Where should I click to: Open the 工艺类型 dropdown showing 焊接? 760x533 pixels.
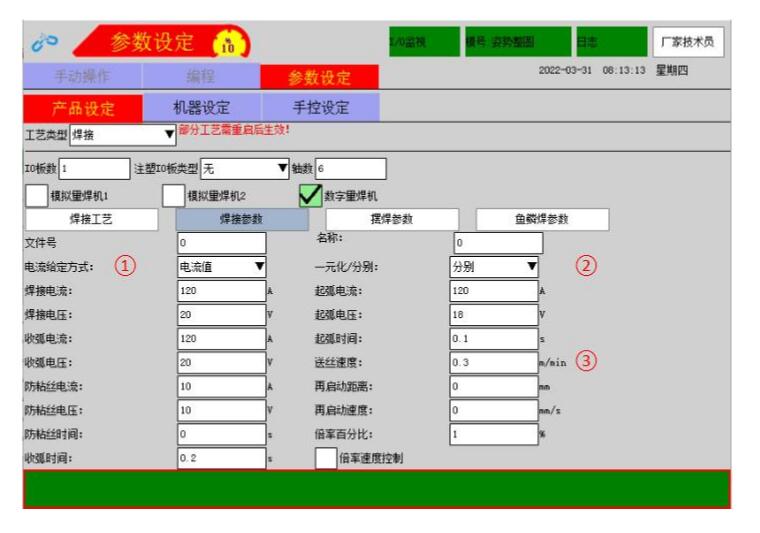pos(123,135)
